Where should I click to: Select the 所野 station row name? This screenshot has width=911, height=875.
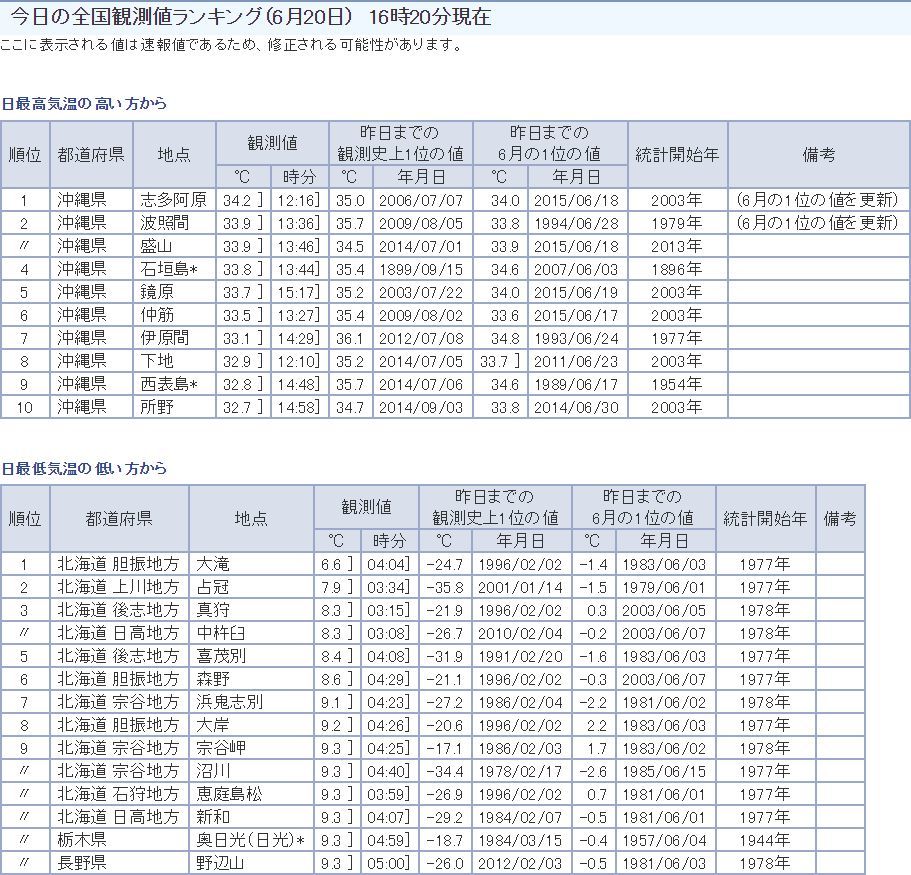click(x=157, y=406)
